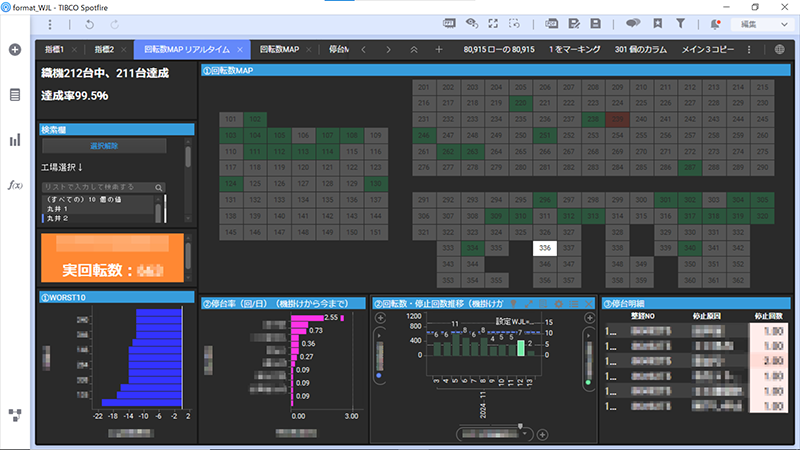
Task: Open the notifications bell icon
Action: click(714, 22)
